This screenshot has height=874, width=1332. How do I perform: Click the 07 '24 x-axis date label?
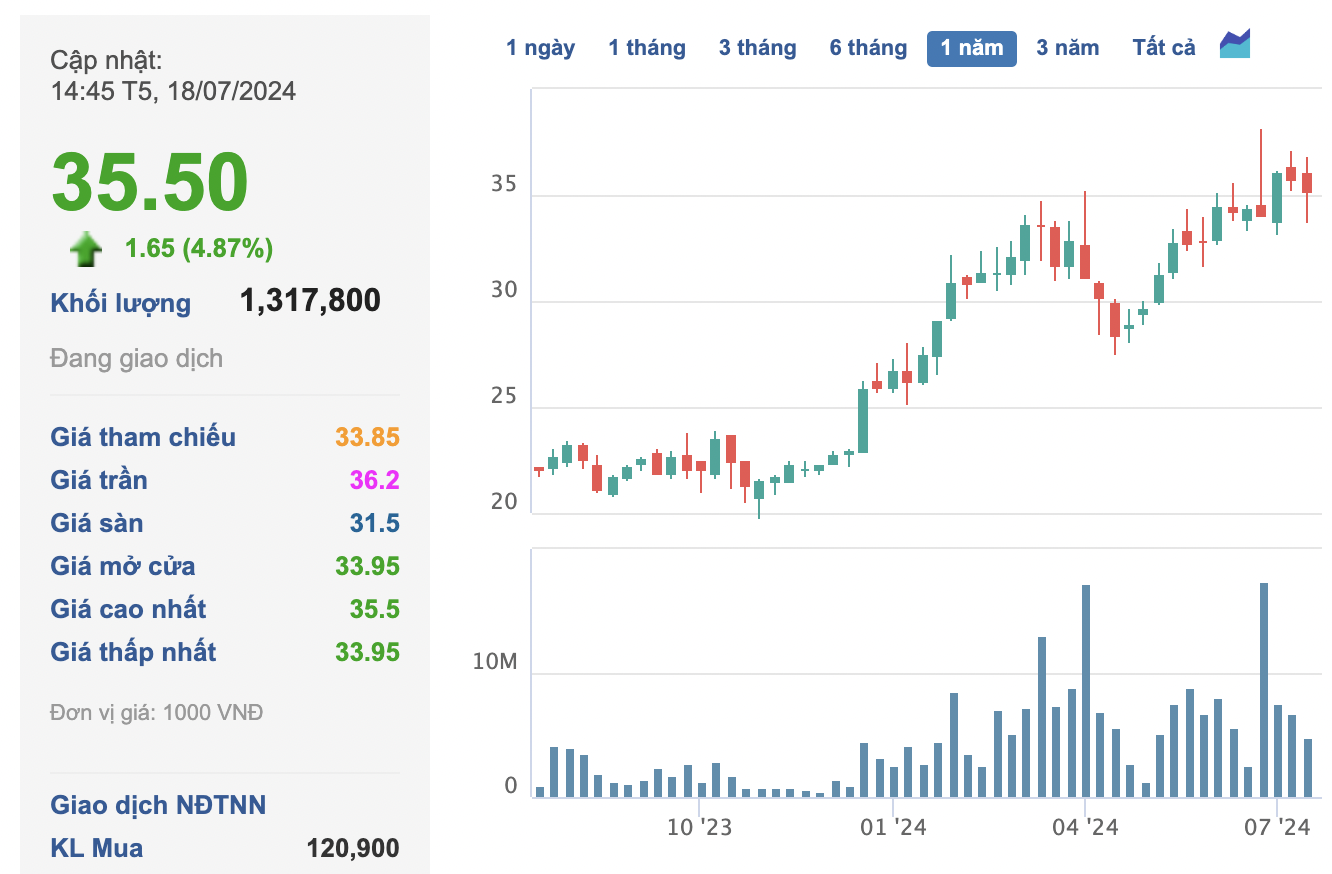coord(1277,828)
